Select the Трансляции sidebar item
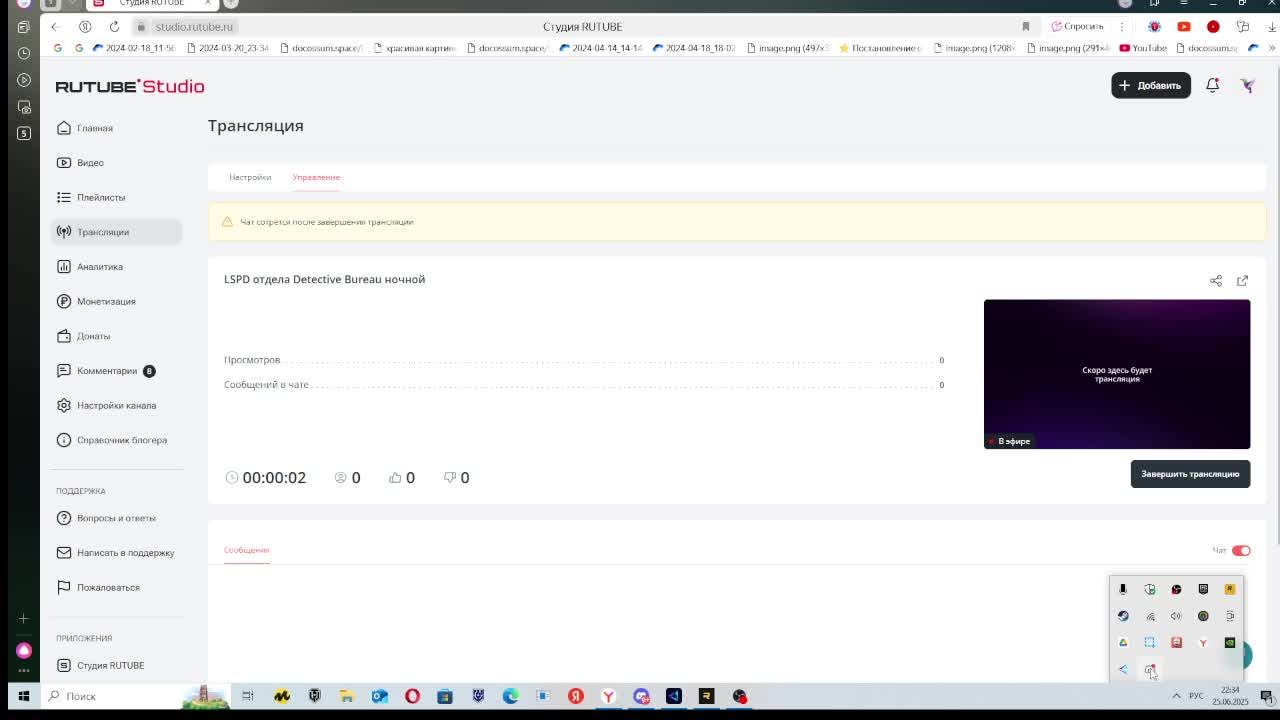Viewport: 1280px width, 720px height. click(116, 232)
